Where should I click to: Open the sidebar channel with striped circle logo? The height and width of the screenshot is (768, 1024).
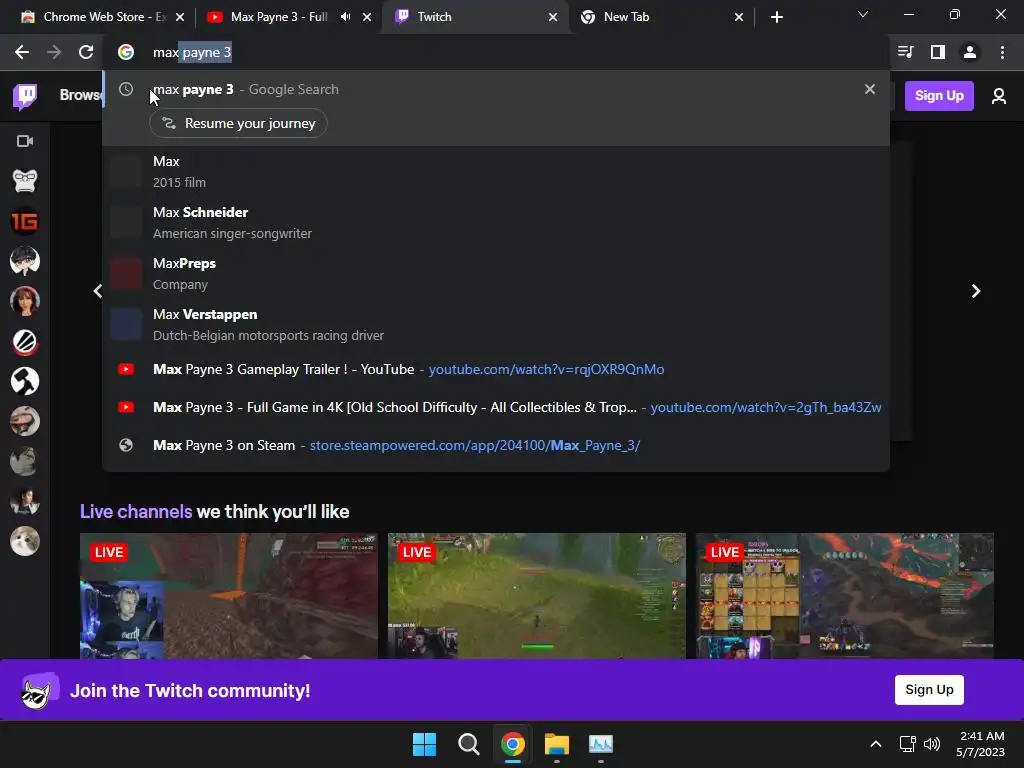click(25, 342)
